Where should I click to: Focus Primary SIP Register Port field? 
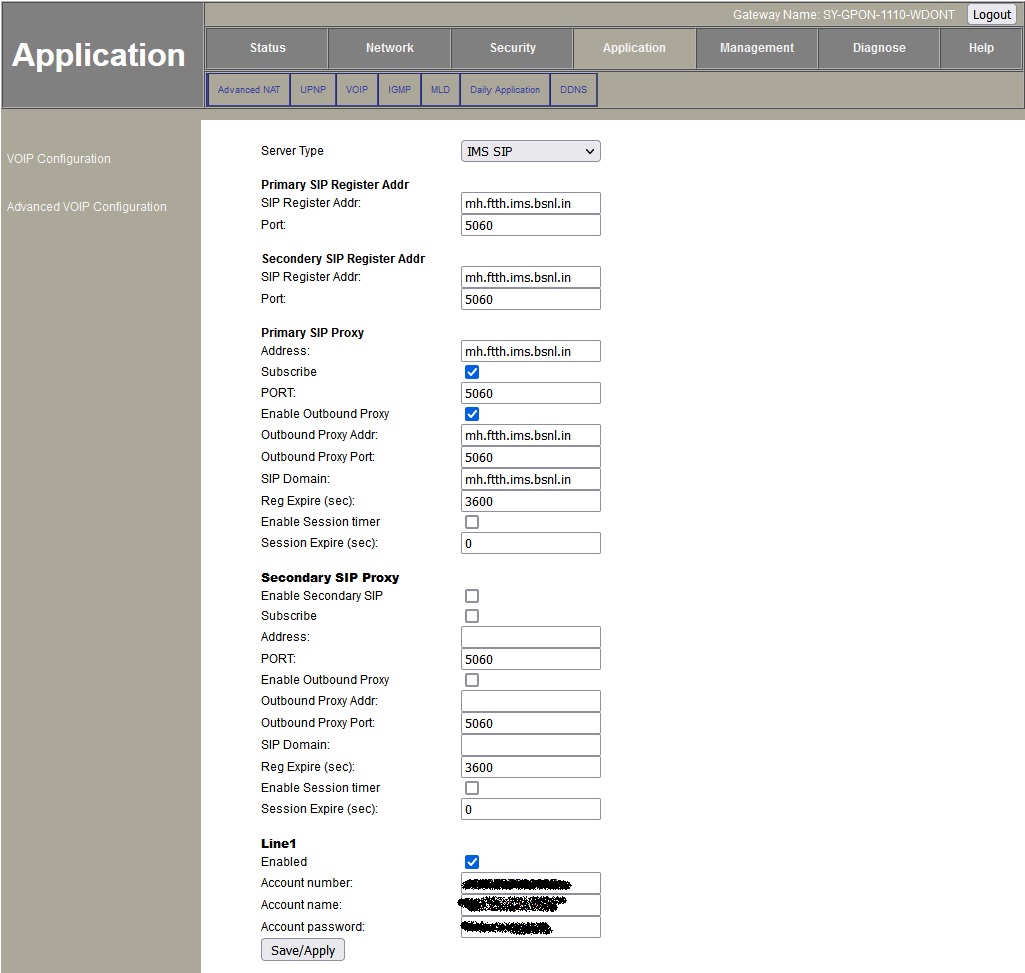[x=530, y=226]
